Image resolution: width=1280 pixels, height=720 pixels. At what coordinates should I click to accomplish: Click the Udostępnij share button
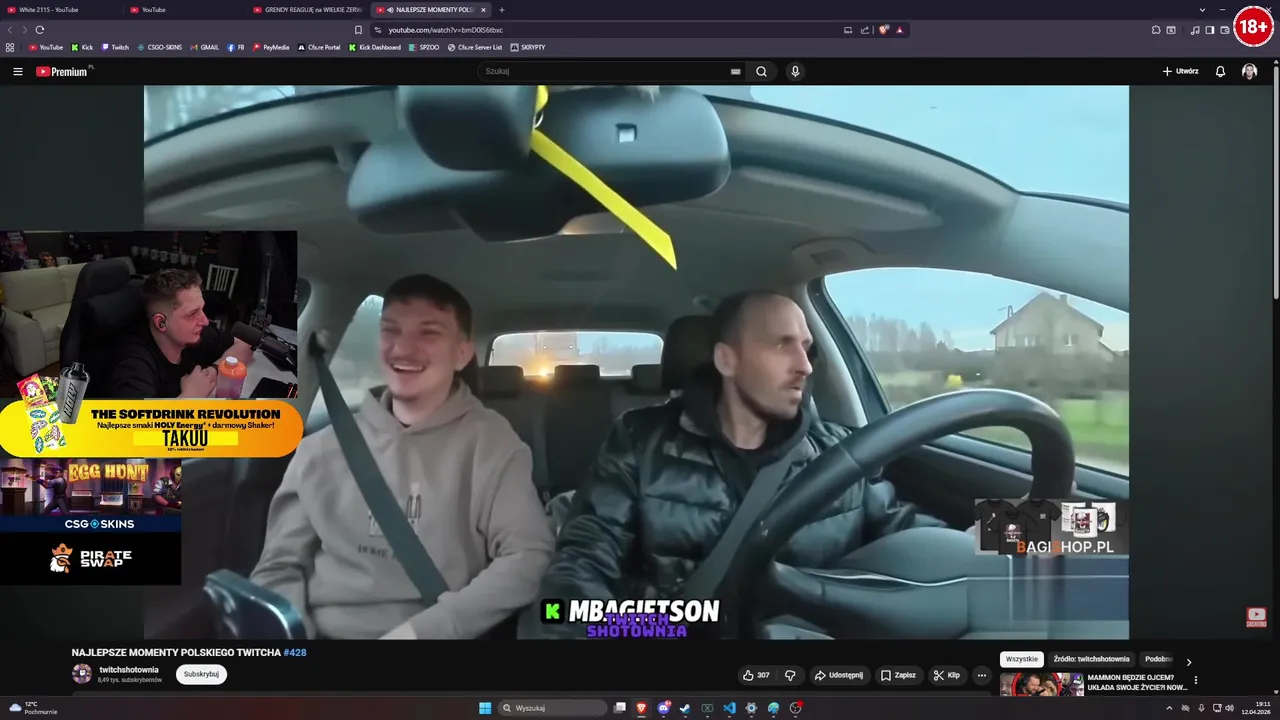point(838,675)
